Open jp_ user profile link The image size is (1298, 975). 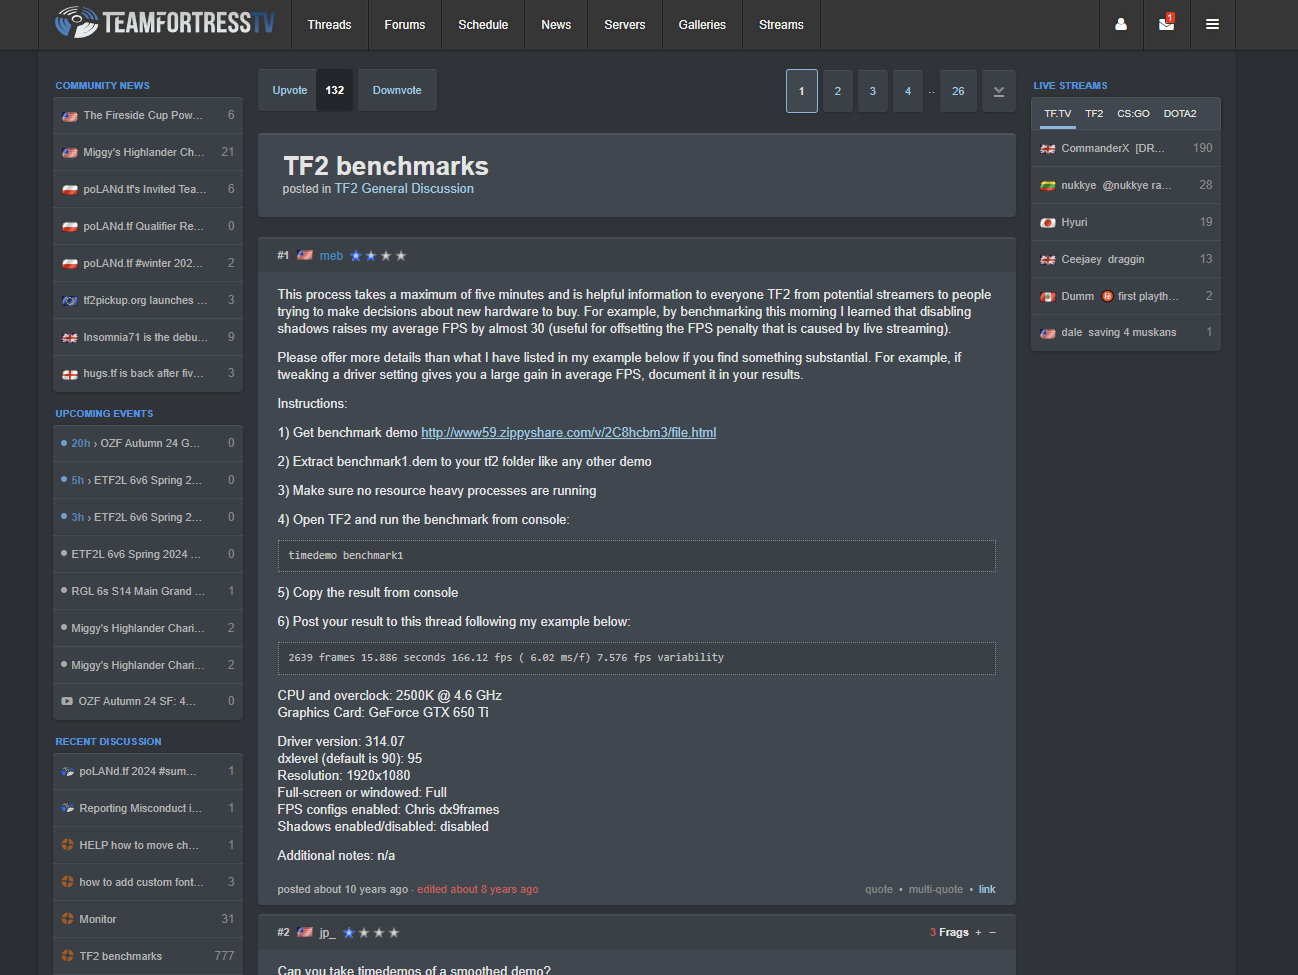click(327, 932)
